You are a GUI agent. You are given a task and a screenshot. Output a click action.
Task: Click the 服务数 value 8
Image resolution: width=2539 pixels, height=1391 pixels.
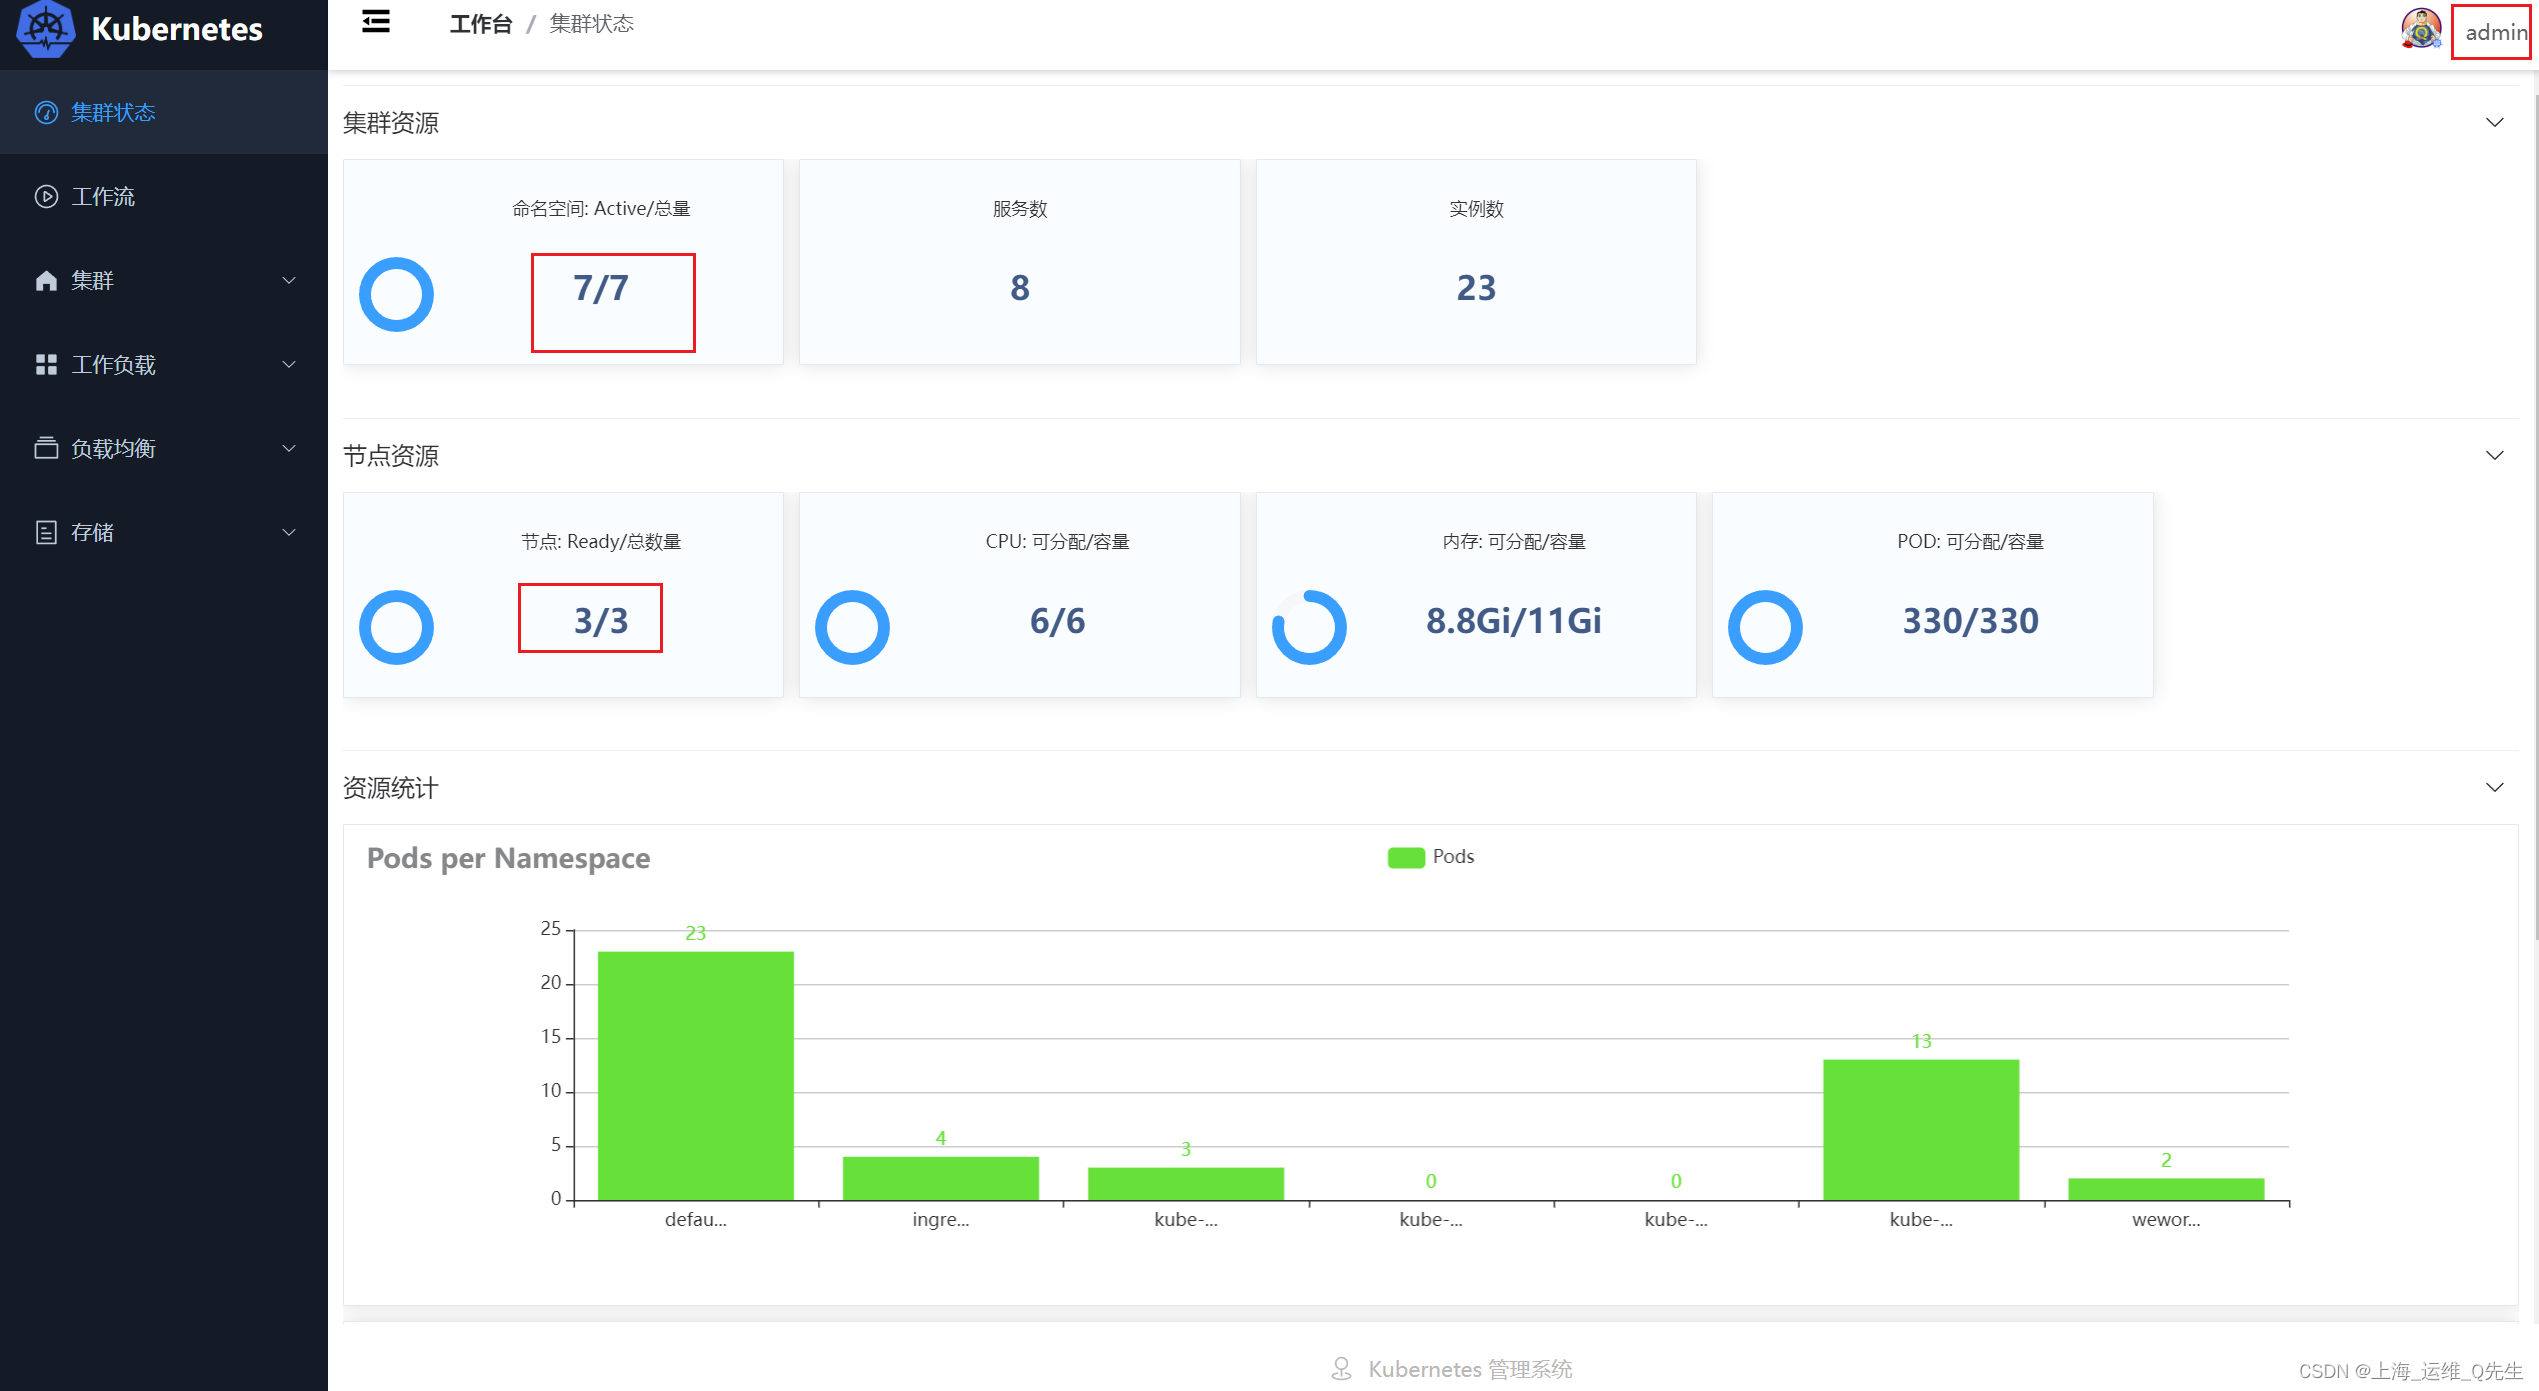click(1019, 288)
